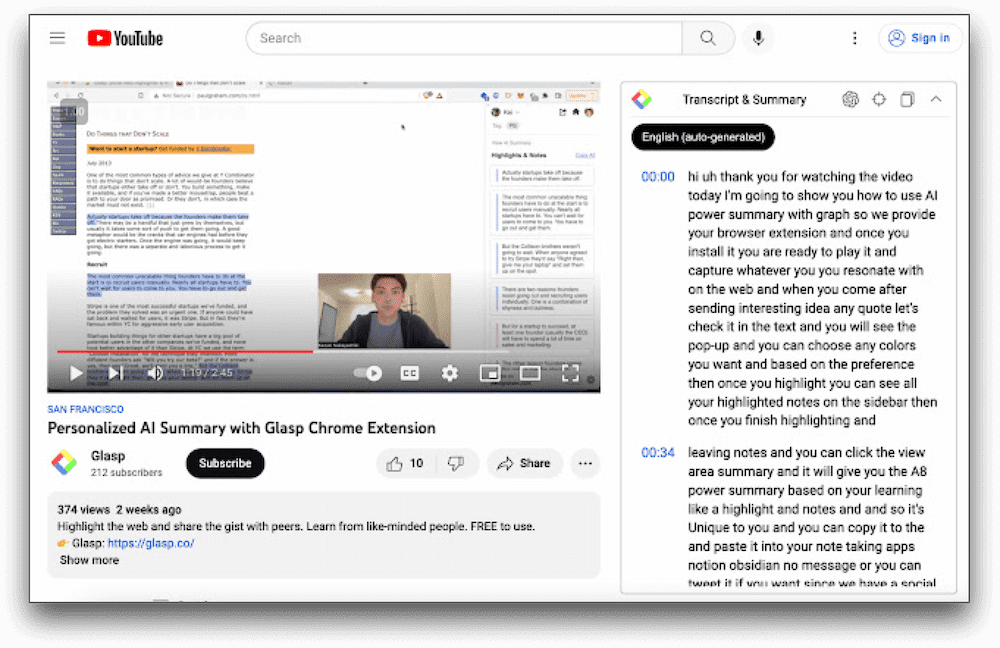Start voice search with microphone icon

point(758,38)
